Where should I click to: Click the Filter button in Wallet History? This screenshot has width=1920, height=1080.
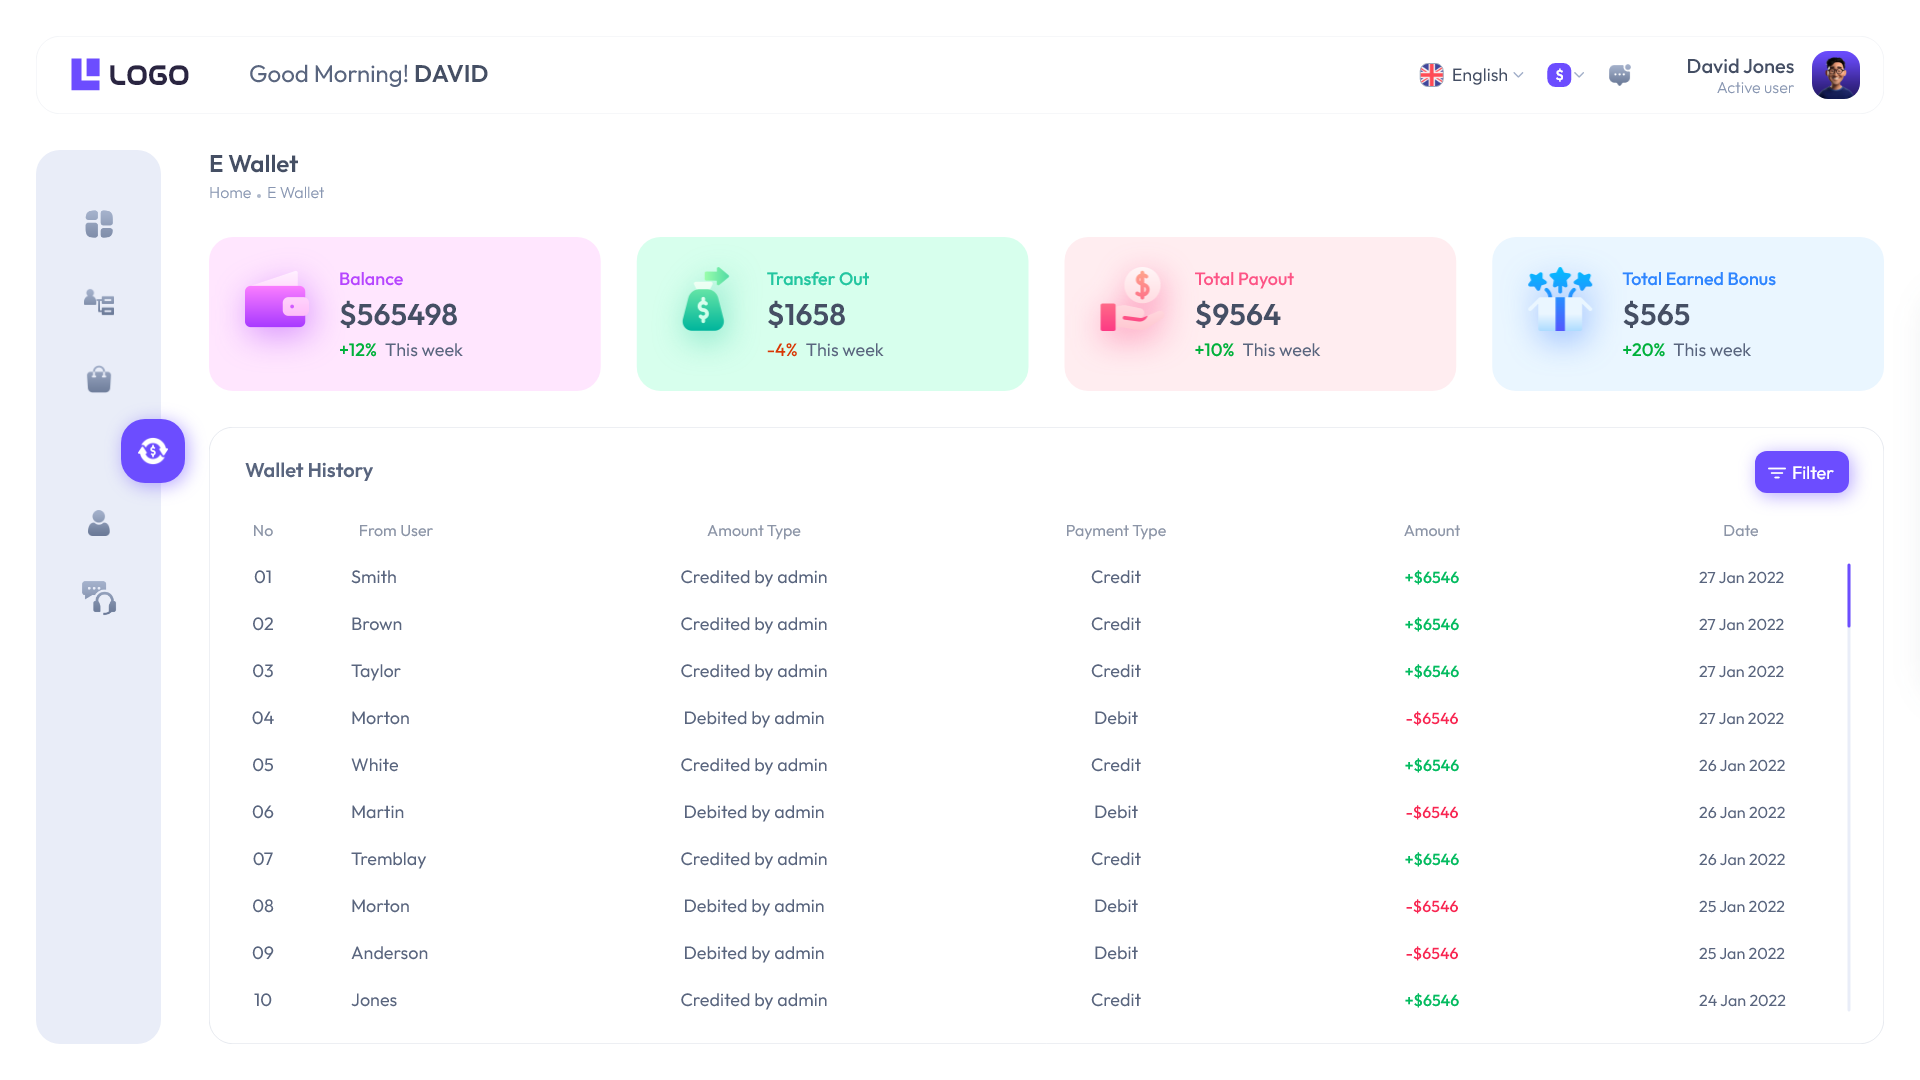click(1801, 471)
